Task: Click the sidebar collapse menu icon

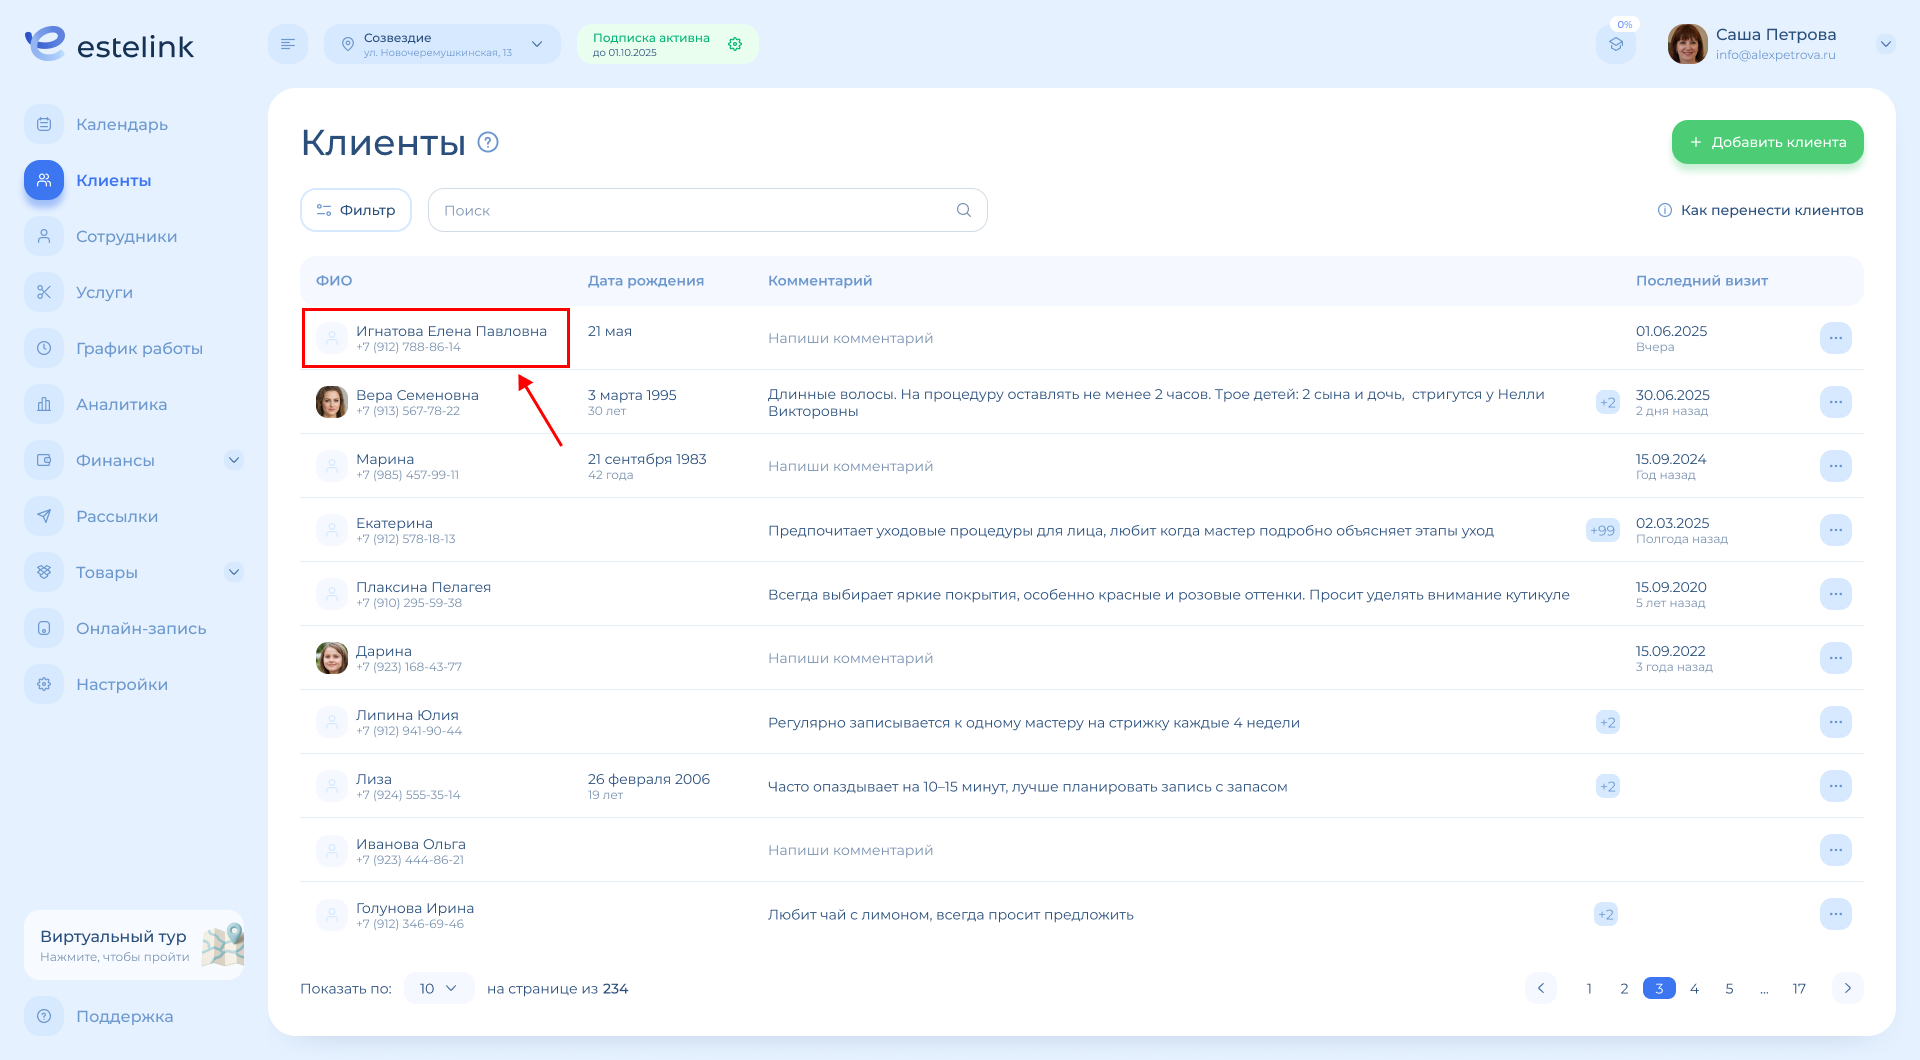Action: (x=288, y=44)
